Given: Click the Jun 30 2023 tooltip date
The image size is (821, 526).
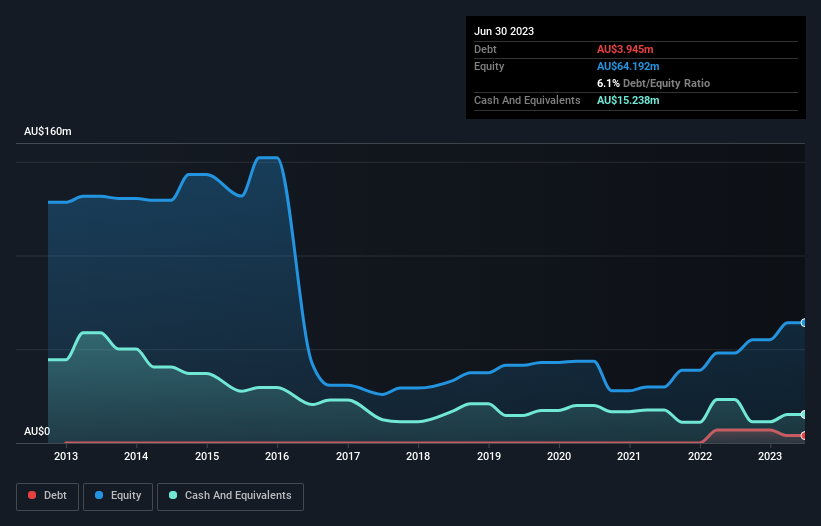Looking at the screenshot, I should [x=504, y=31].
